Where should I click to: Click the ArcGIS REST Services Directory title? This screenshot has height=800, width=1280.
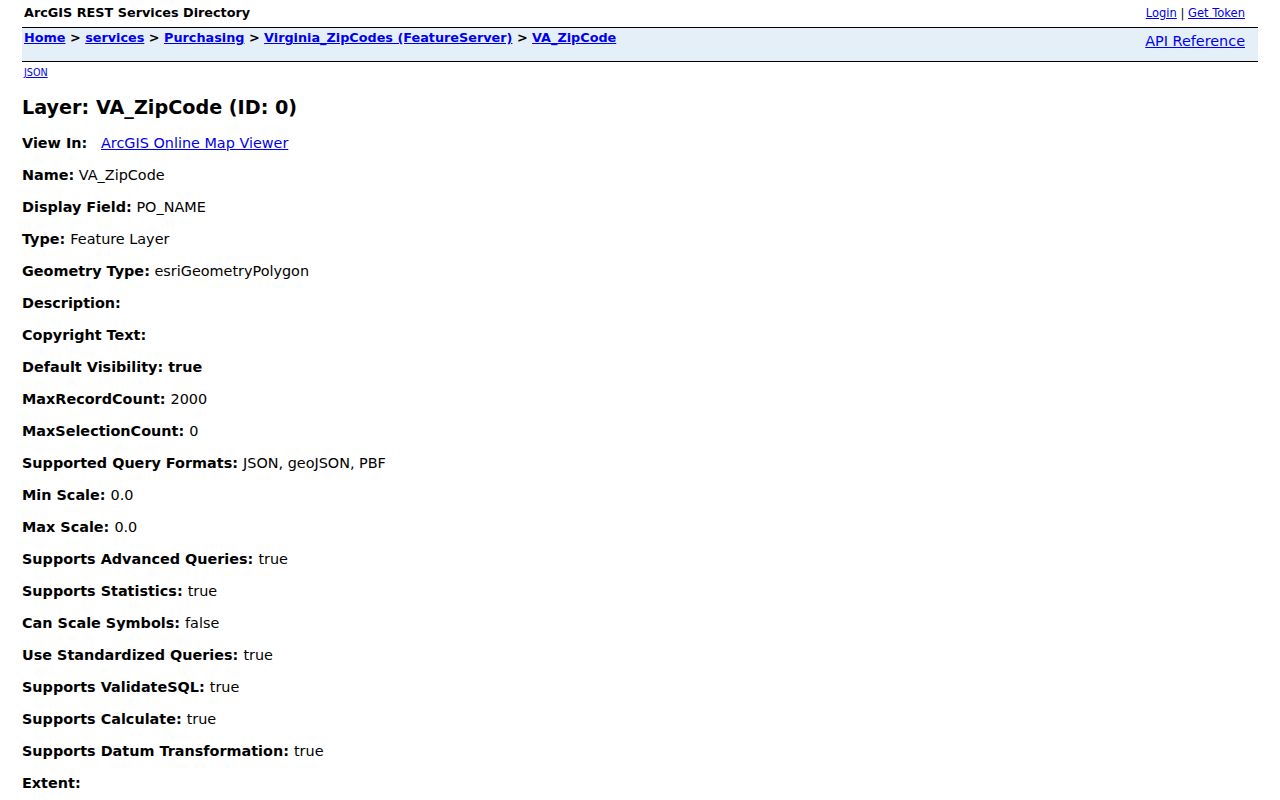(x=137, y=13)
